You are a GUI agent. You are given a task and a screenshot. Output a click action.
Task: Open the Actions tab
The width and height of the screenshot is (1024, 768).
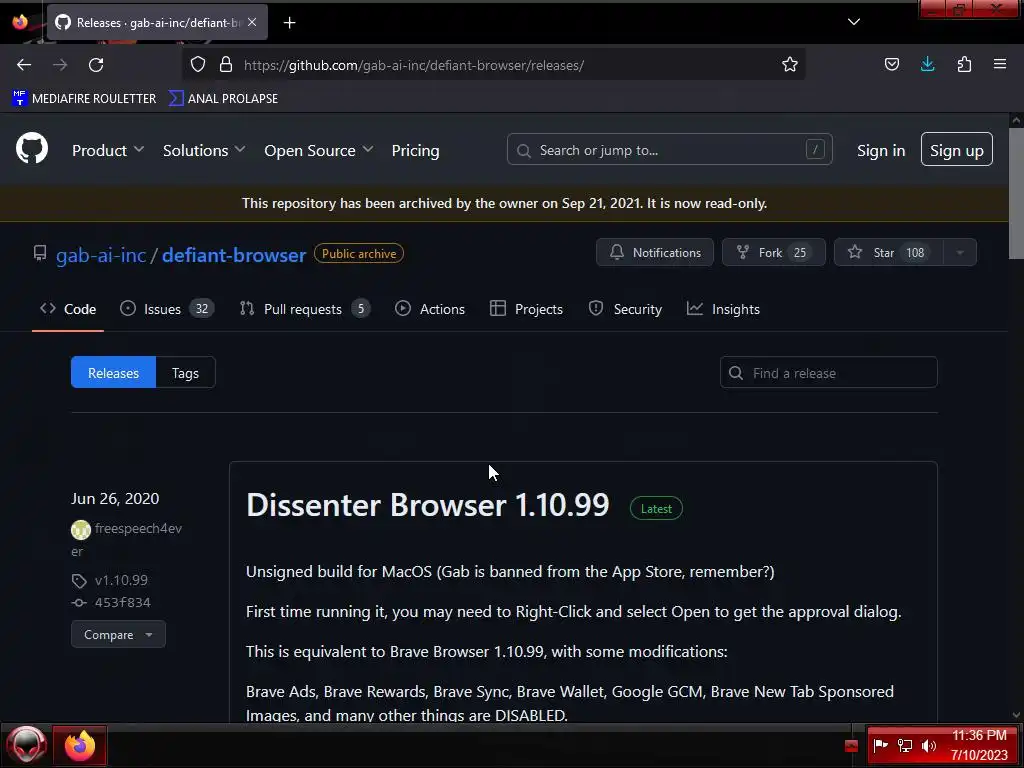pos(430,309)
